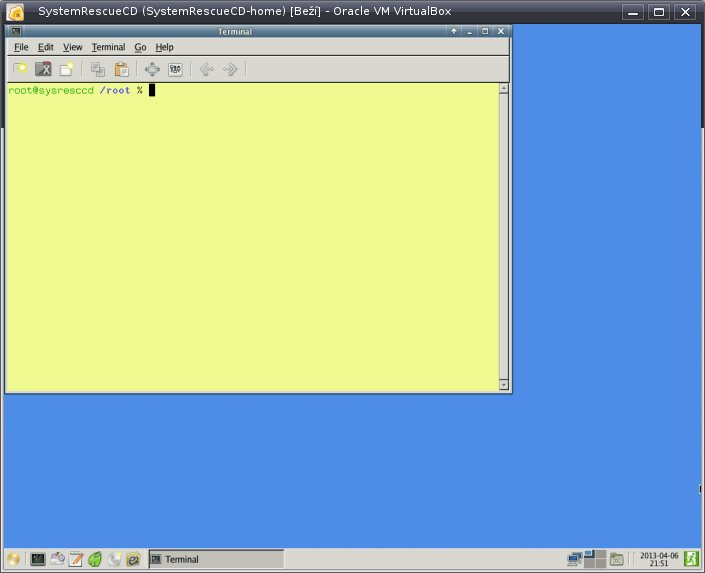Shade the Terminal window with up arrow

tap(454, 31)
